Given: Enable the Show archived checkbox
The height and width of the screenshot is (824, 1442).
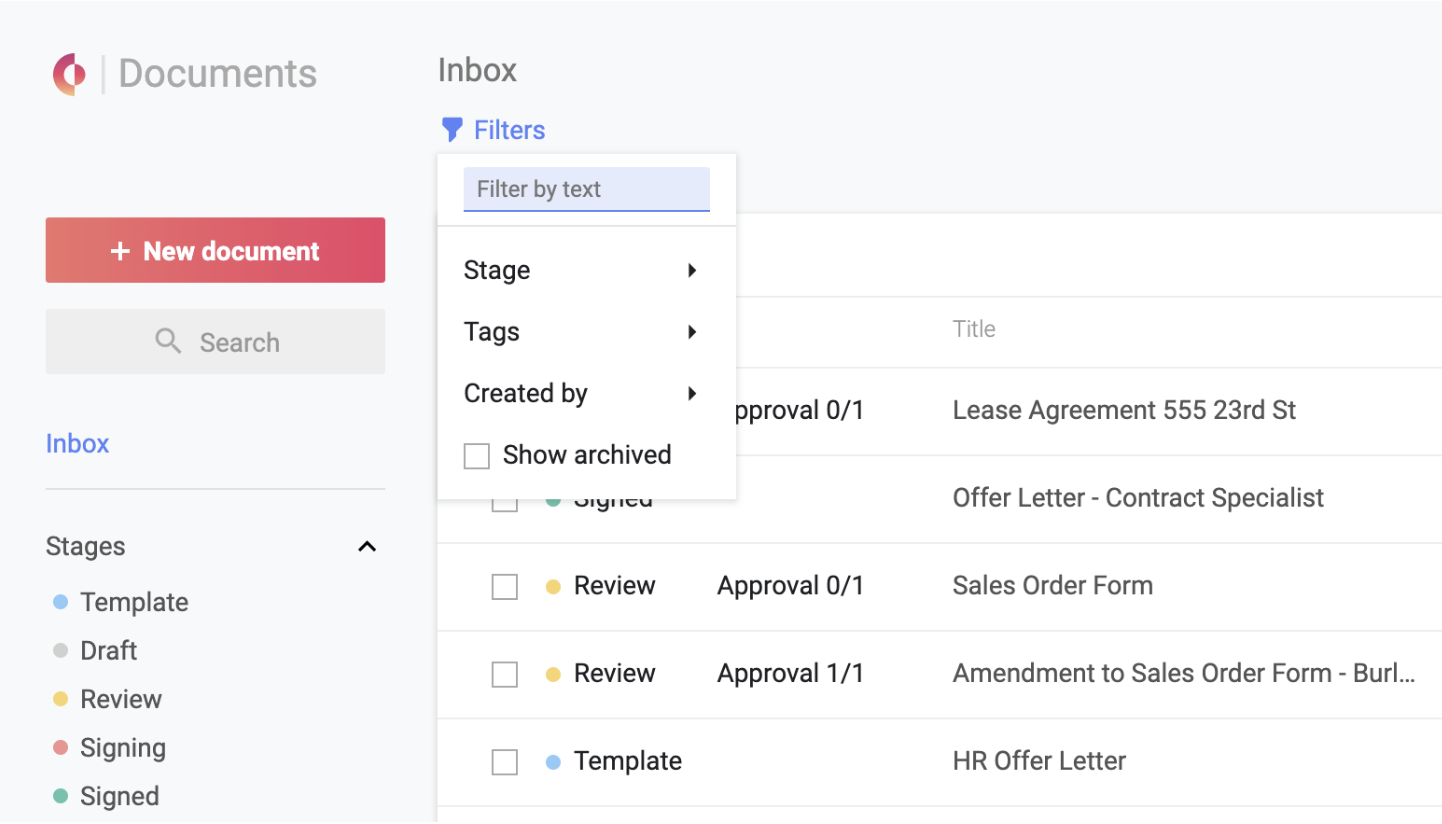Looking at the screenshot, I should 477,456.
